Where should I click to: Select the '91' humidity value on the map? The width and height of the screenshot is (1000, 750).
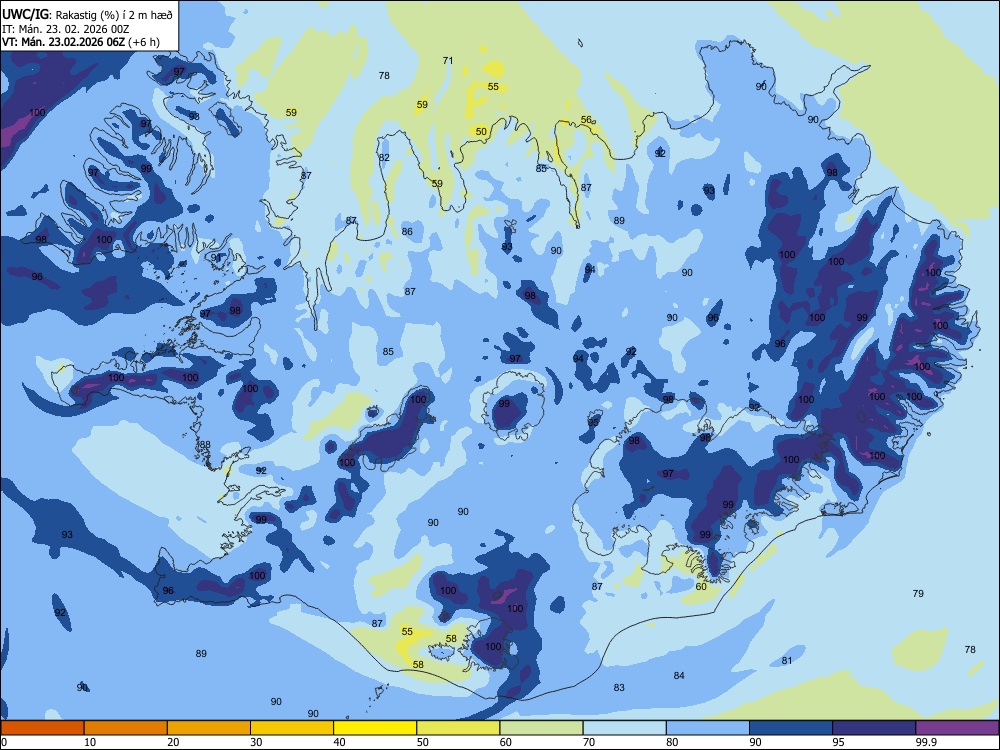(216, 257)
